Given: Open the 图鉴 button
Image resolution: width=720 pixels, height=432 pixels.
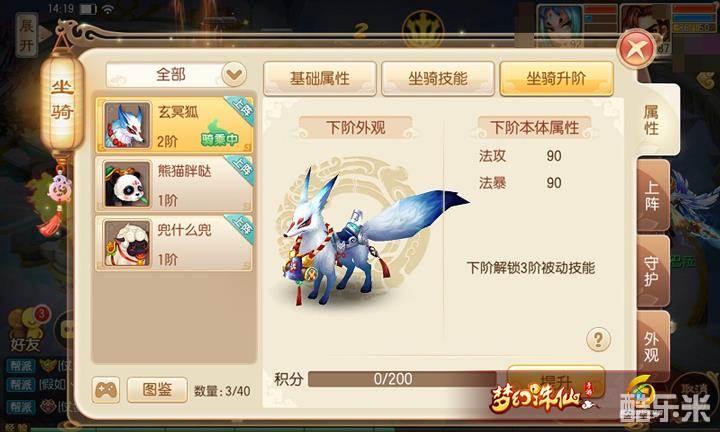Looking at the screenshot, I should (157, 390).
